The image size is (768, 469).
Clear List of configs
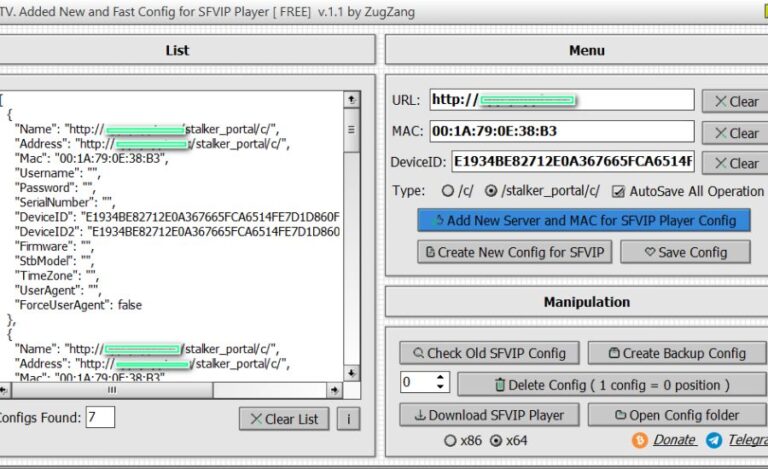[284, 419]
